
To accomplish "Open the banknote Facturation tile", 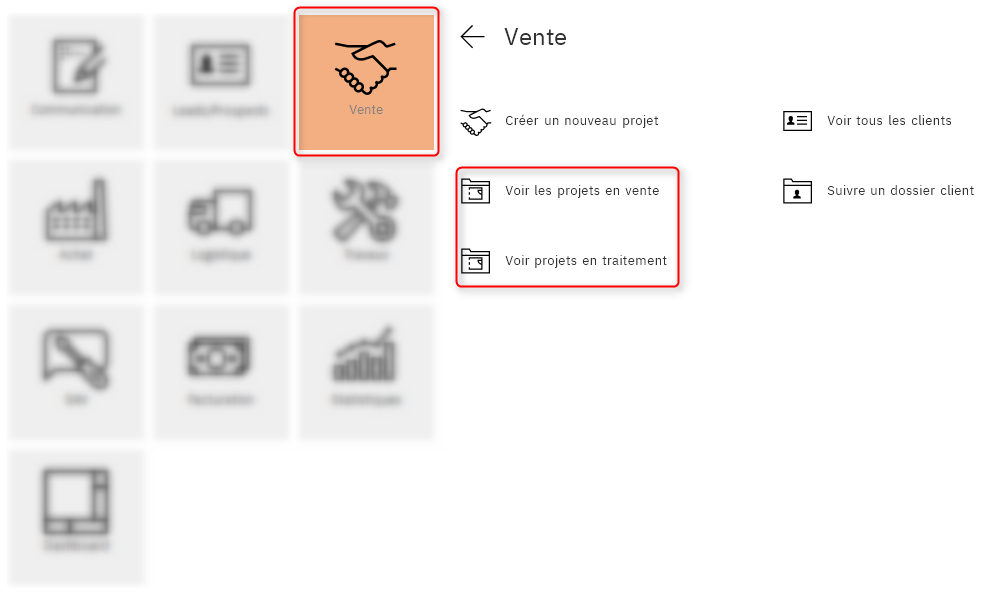I will 221,372.
